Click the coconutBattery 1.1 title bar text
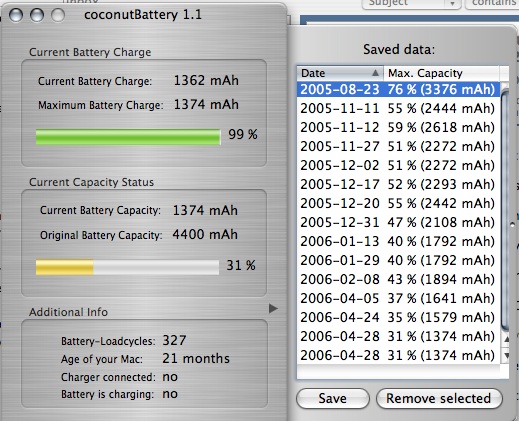 pyautogui.click(x=143, y=15)
